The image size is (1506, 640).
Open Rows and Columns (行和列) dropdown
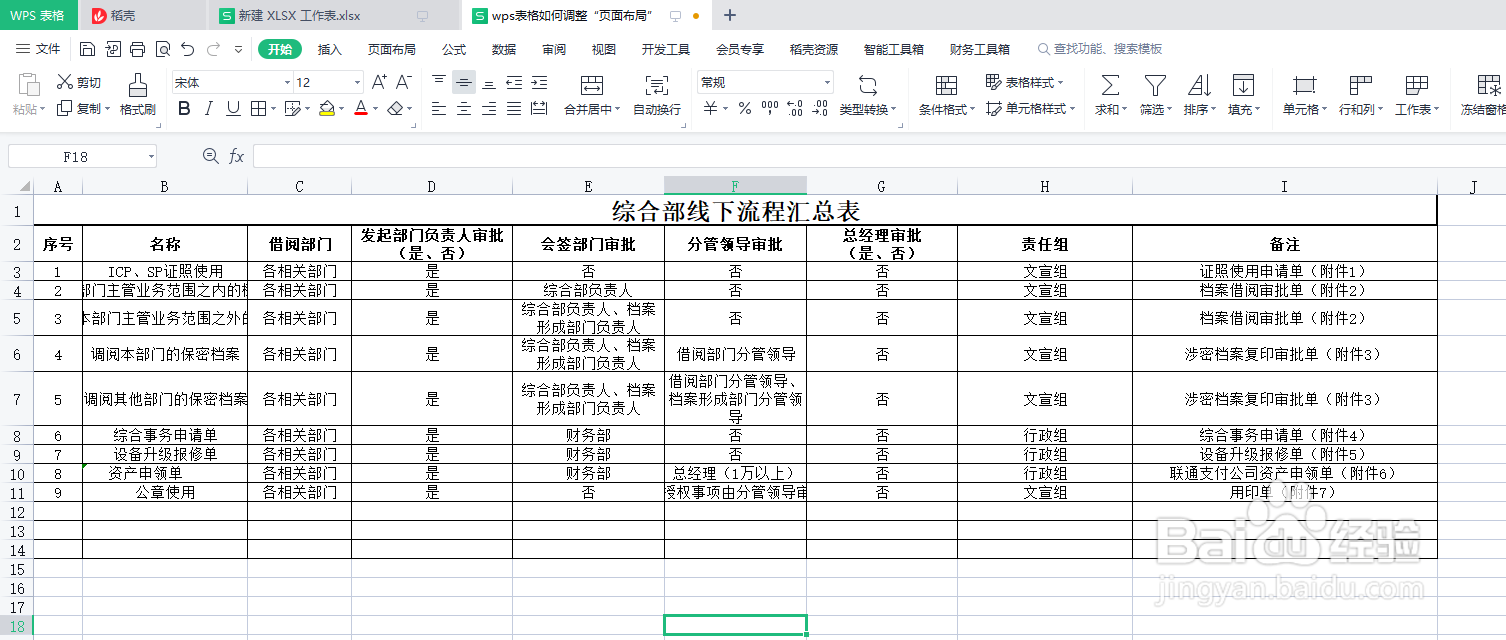1360,96
